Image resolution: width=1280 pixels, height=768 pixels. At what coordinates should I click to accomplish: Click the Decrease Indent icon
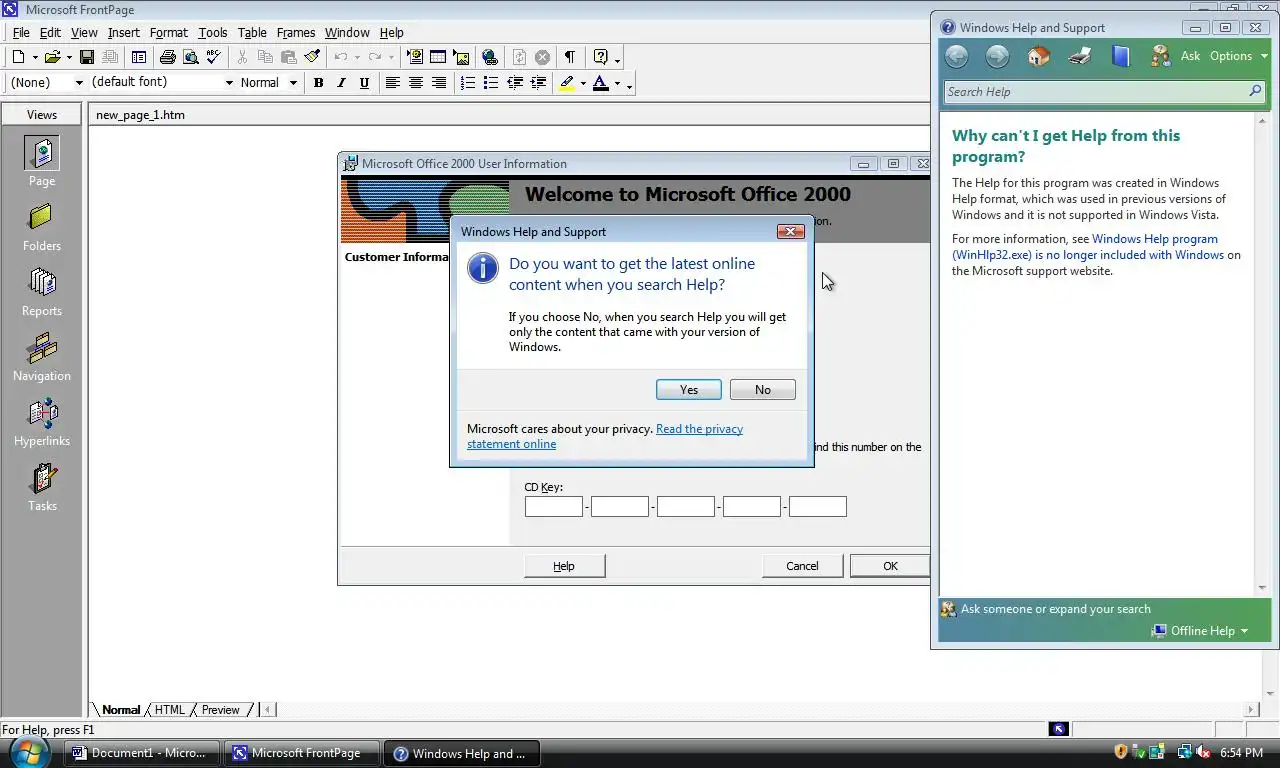click(515, 83)
